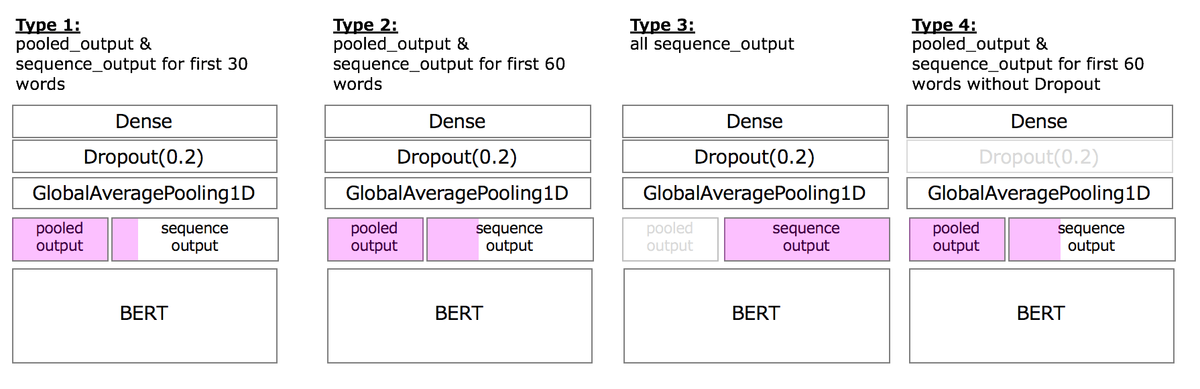Select the BERT block under Type 3
Screen dimensions: 1200x389
[756, 315]
